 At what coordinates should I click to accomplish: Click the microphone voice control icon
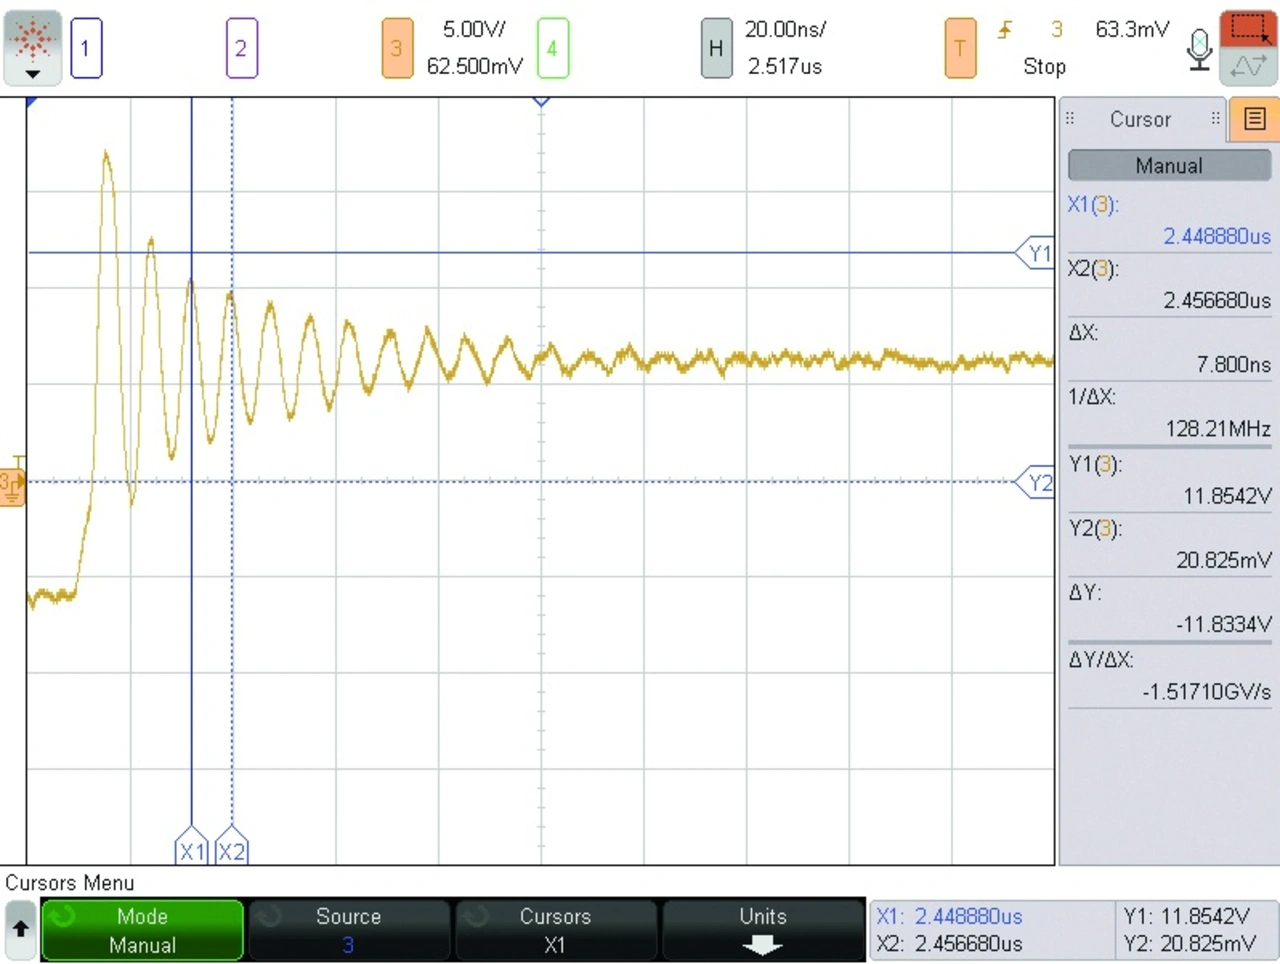[x=1199, y=48]
